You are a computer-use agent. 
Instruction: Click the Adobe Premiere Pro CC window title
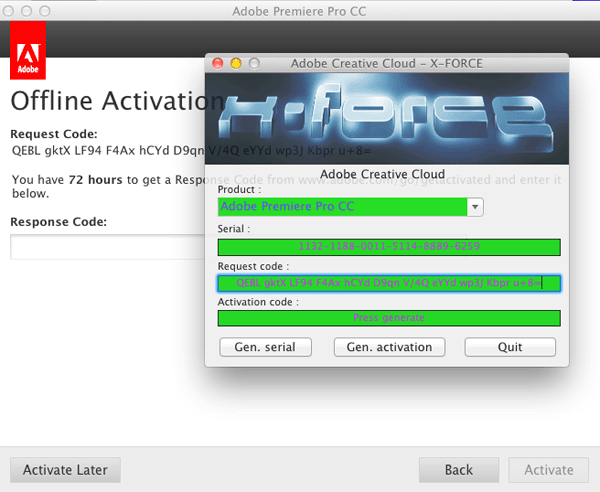tap(299, 11)
